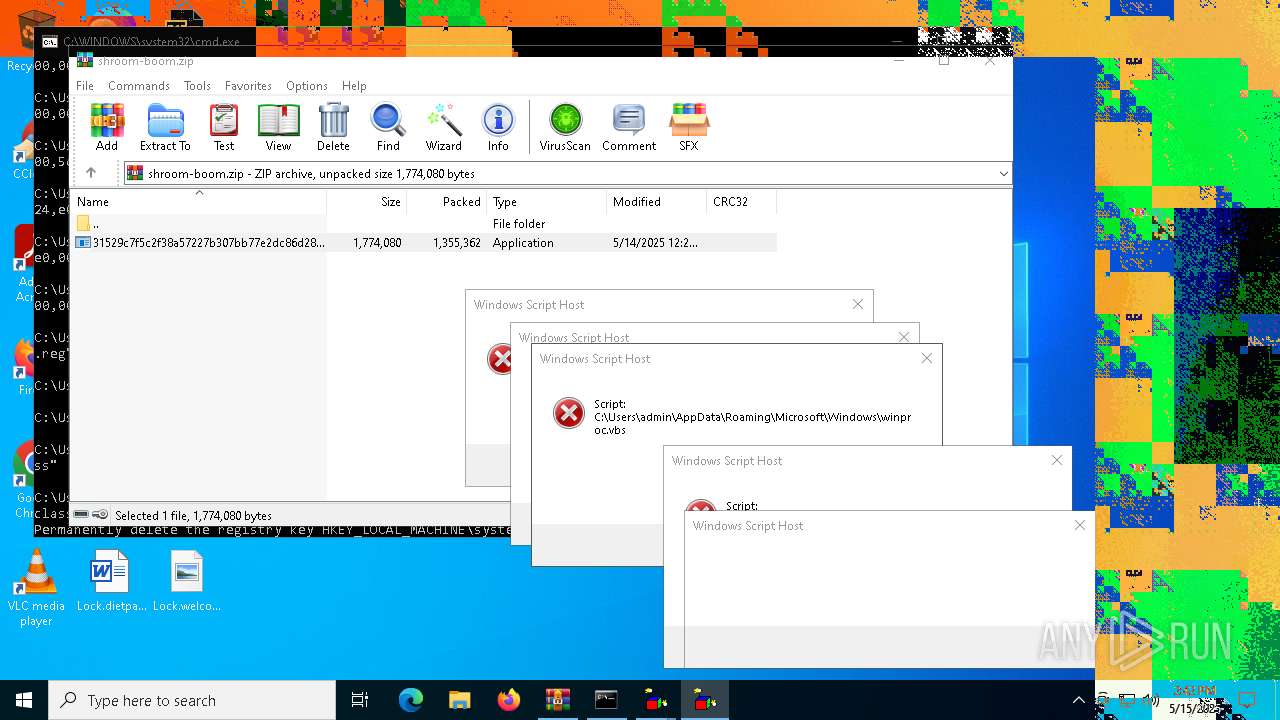Open VLC media player desktop shortcut
Screen dimensions: 1280x720
(36, 588)
